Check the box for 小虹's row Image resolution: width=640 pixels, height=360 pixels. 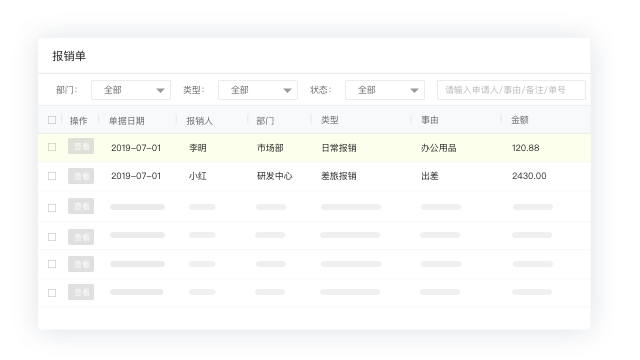coord(52,176)
